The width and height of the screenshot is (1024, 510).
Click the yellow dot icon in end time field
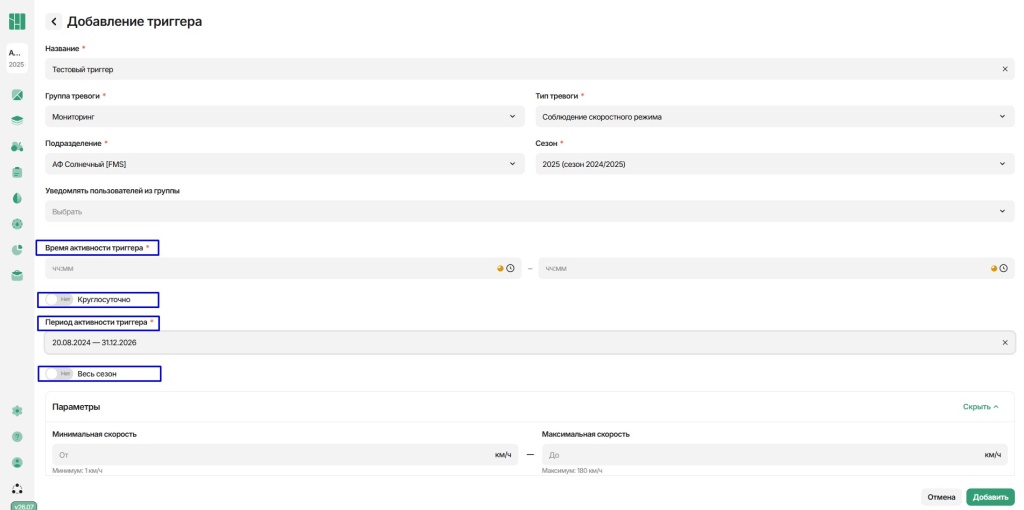coord(994,268)
